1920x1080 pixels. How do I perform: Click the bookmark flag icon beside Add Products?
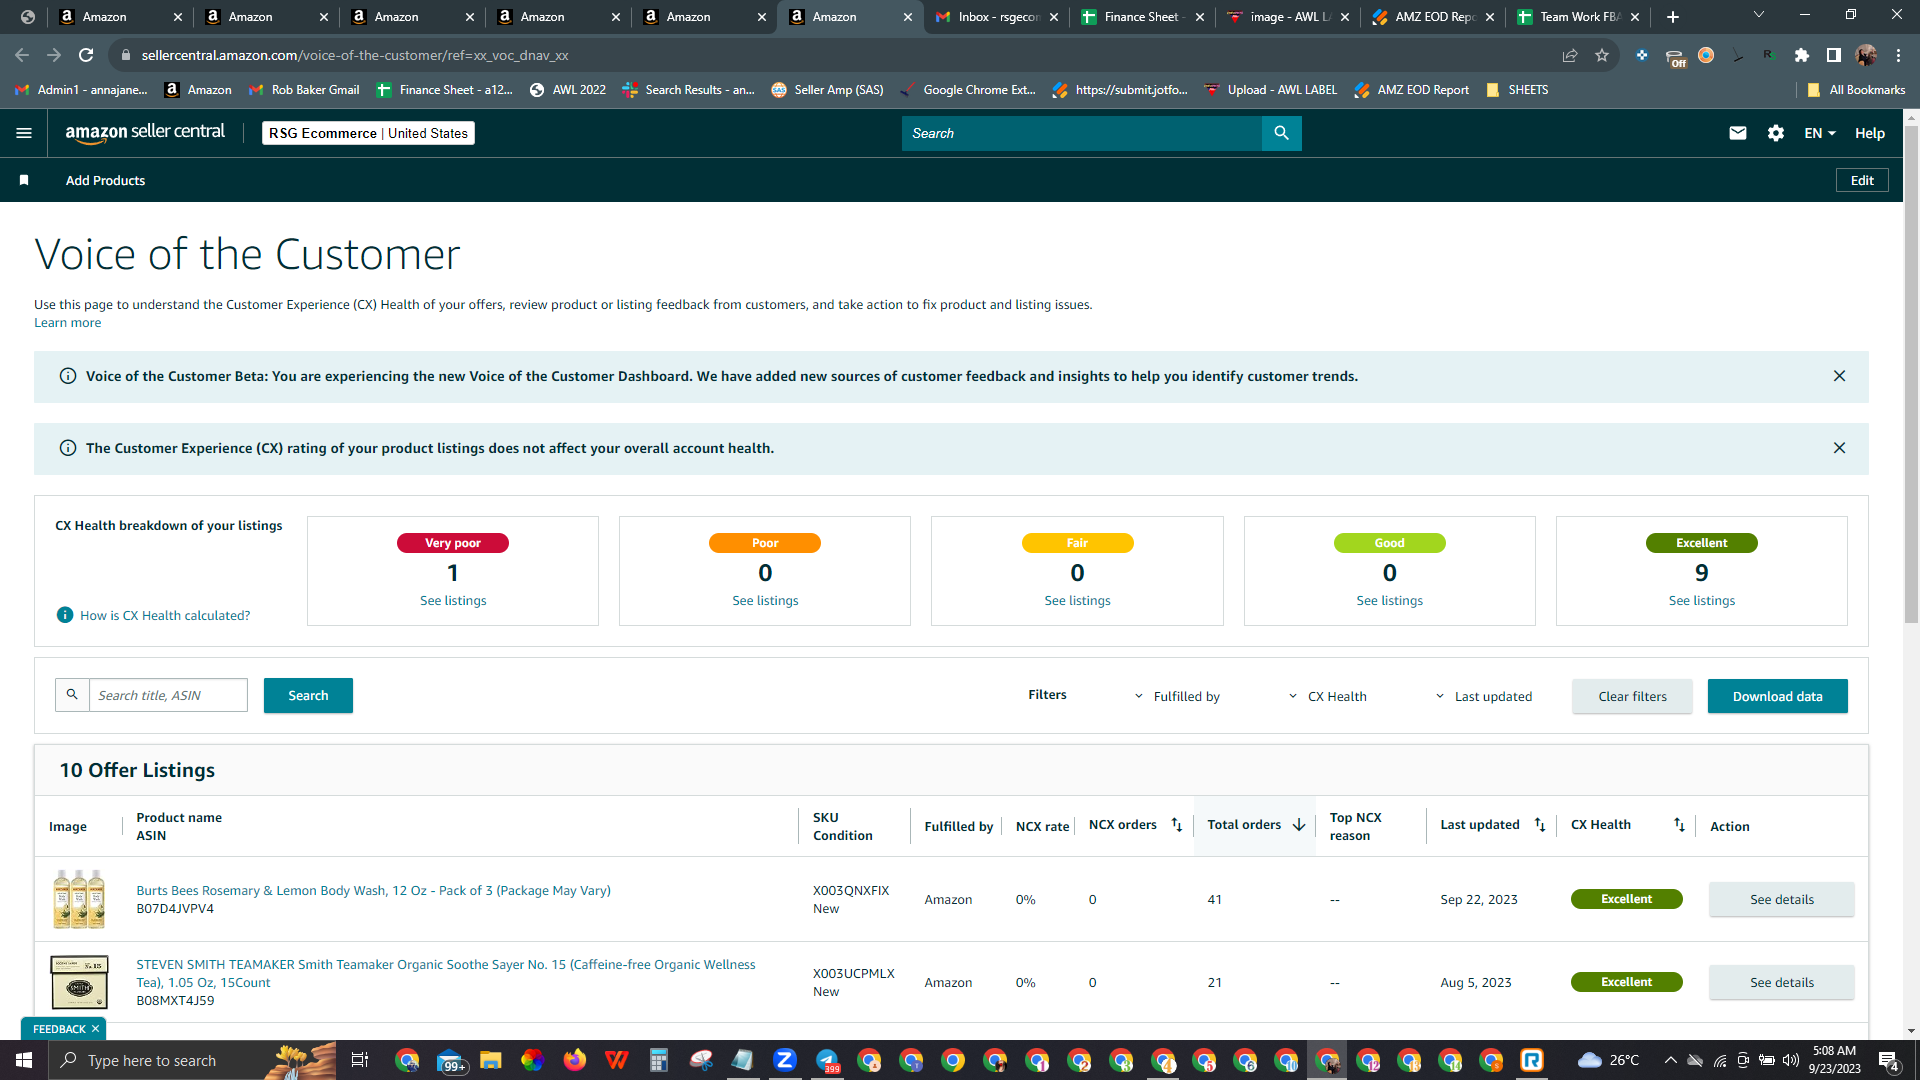pos(24,180)
